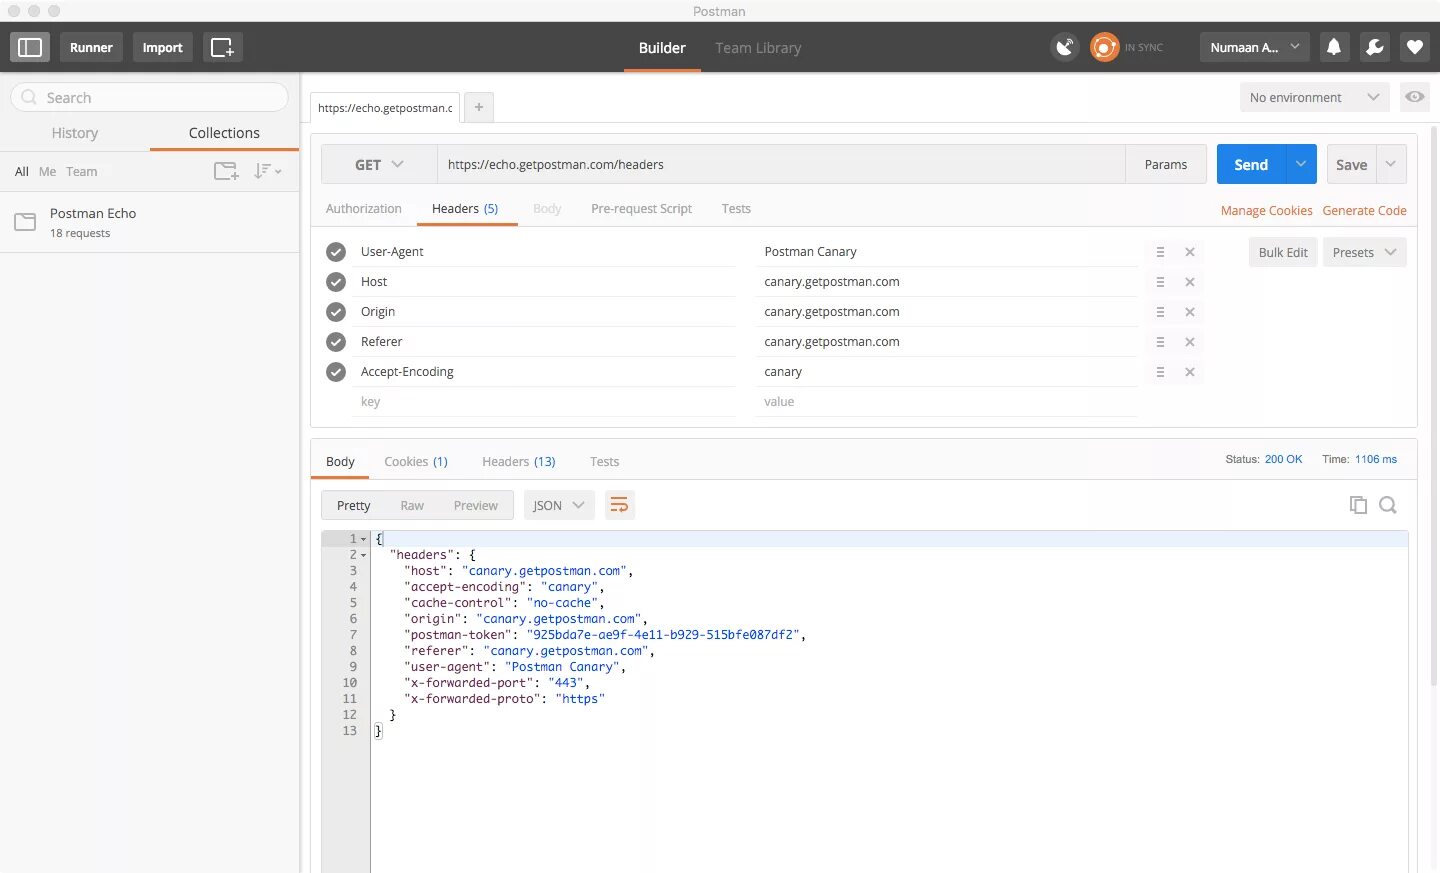Viewport: 1440px width, 873px height.
Task: Click the heart icon
Action: [x=1414, y=47]
